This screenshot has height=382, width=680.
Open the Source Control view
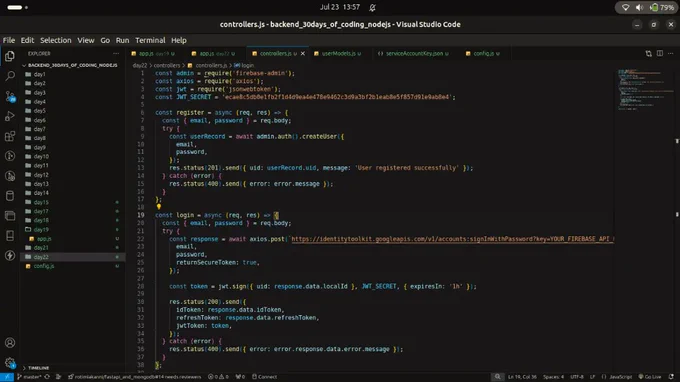pyautogui.click(x=10, y=96)
